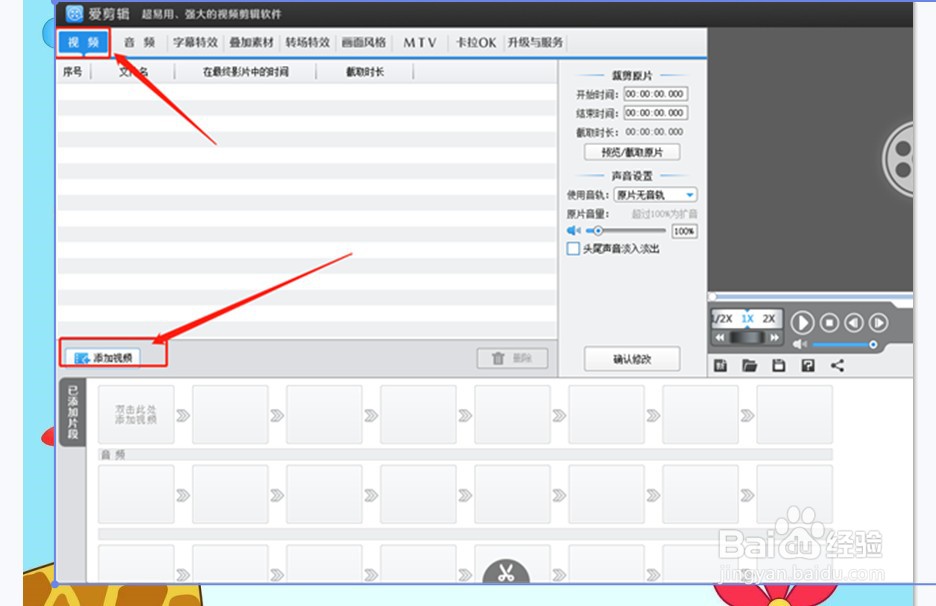Set playback speed to 2X
This screenshot has width=936, height=606.
pos(769,319)
